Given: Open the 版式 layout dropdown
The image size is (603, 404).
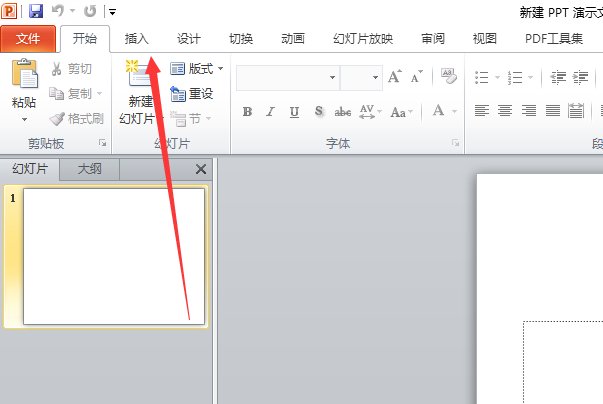Looking at the screenshot, I should (x=197, y=69).
